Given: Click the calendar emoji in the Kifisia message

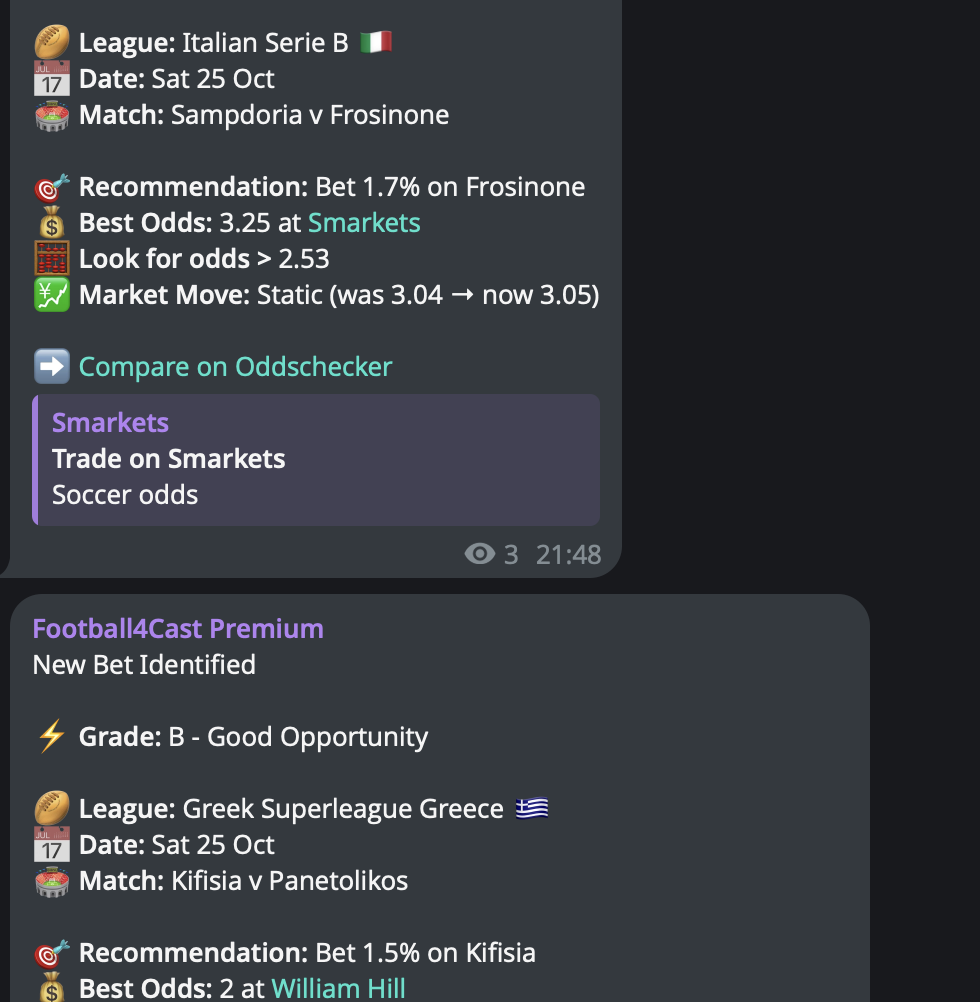Looking at the screenshot, I should (x=51, y=845).
